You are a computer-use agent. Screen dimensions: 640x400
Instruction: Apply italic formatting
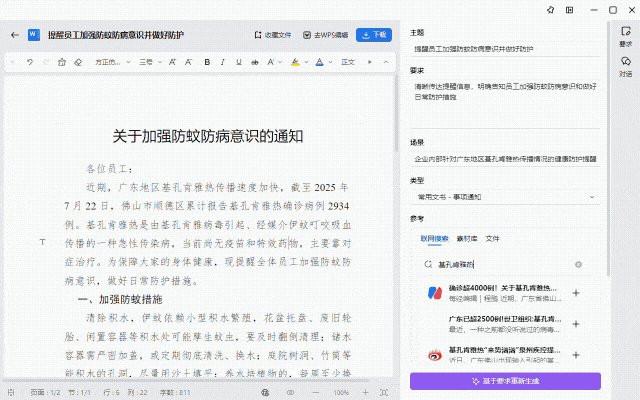click(x=223, y=62)
